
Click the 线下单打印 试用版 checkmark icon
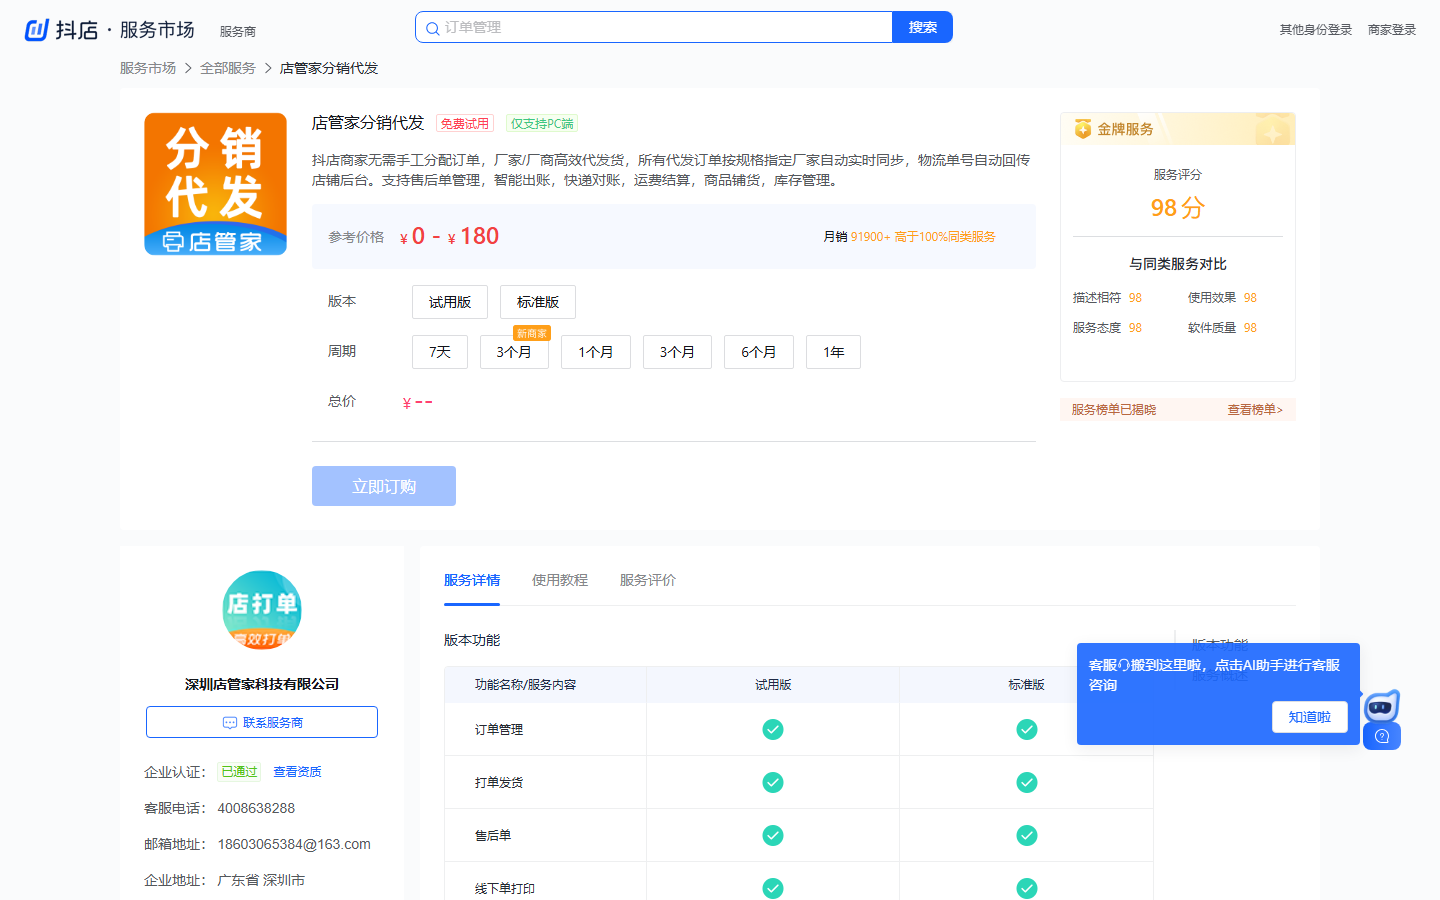[x=773, y=888]
